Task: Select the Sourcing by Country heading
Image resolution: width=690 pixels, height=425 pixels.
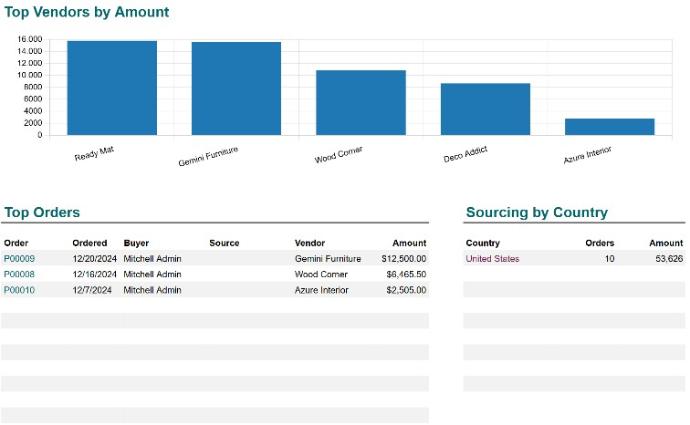Action: [x=537, y=212]
